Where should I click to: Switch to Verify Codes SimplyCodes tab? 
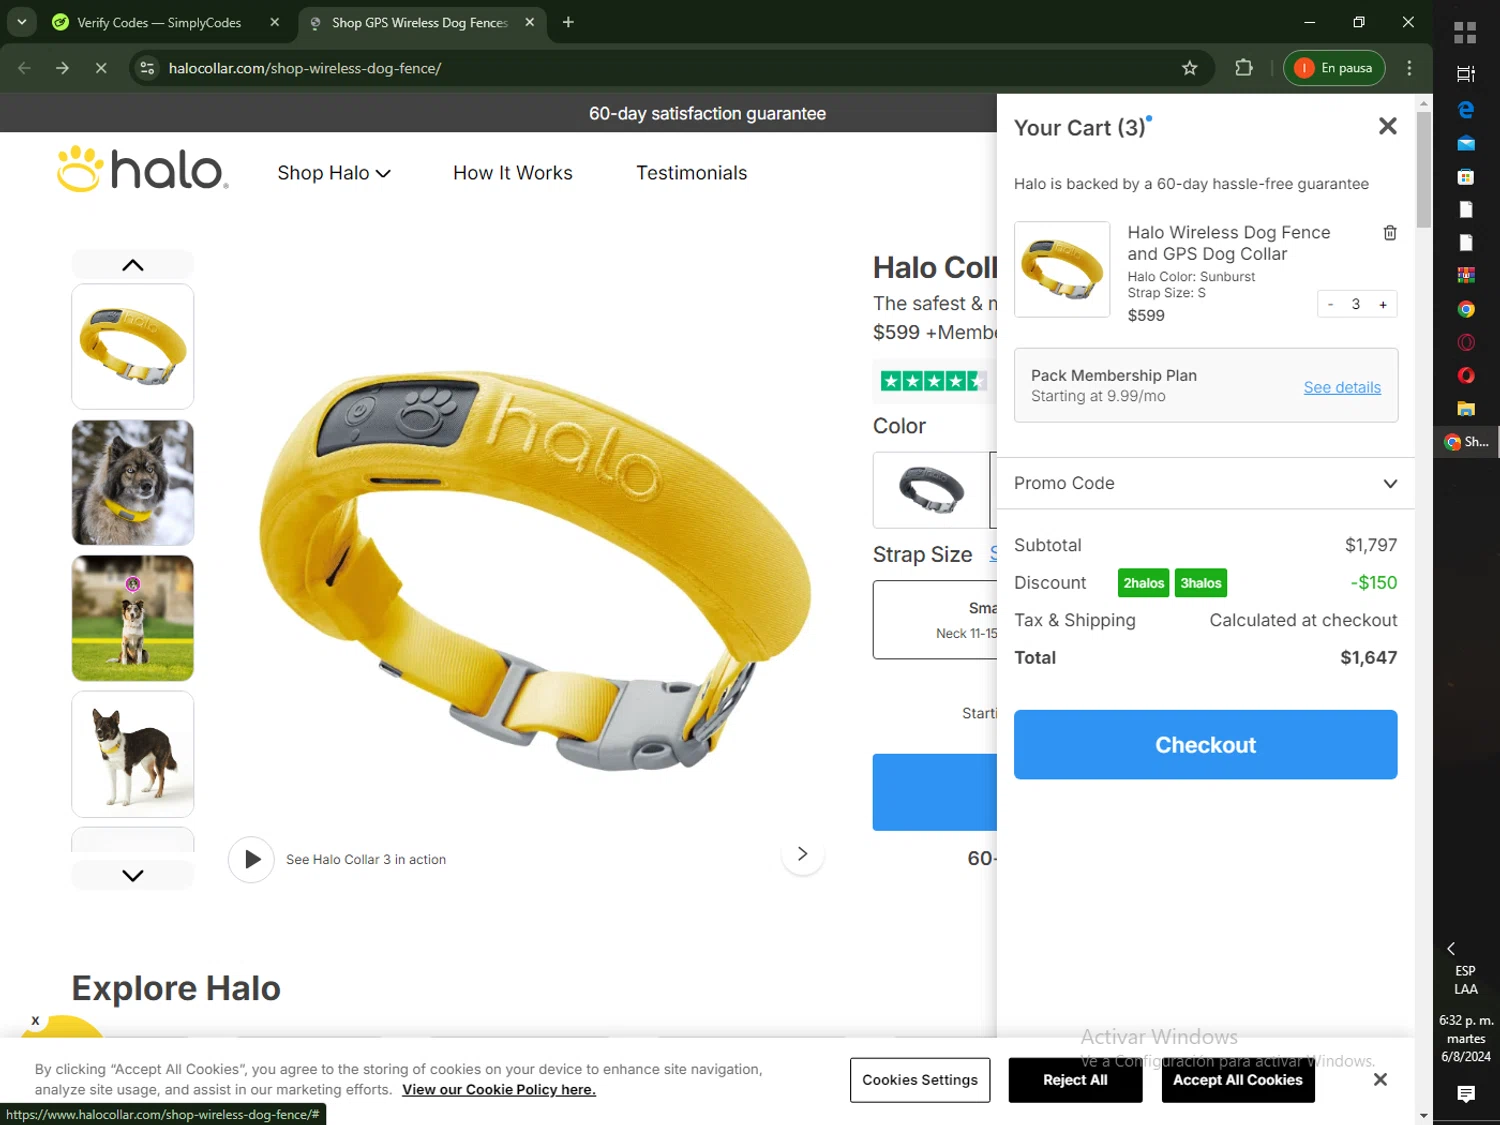[x=158, y=22]
